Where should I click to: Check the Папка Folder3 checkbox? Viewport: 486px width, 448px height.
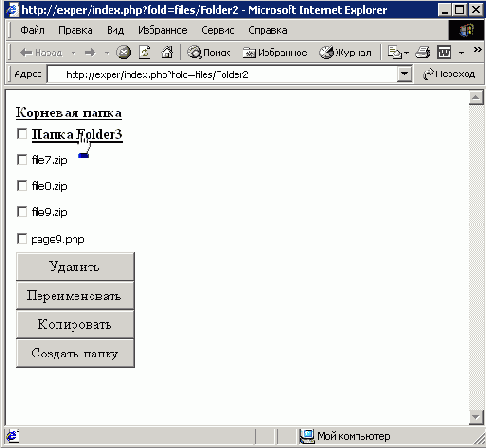pyautogui.click(x=22, y=134)
